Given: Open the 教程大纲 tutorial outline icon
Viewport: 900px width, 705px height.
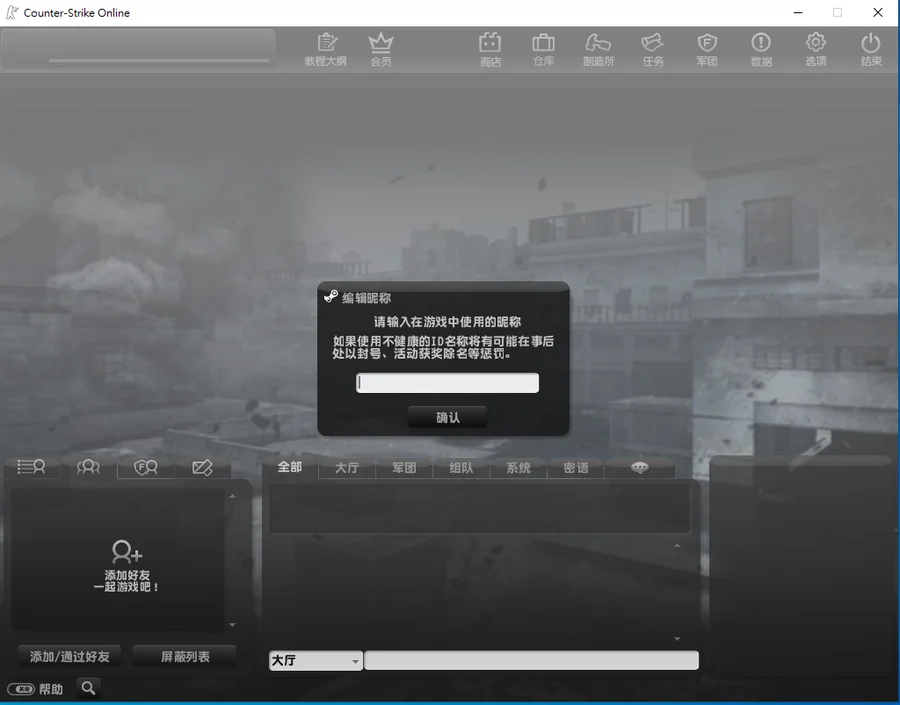Looking at the screenshot, I should click(x=325, y=49).
